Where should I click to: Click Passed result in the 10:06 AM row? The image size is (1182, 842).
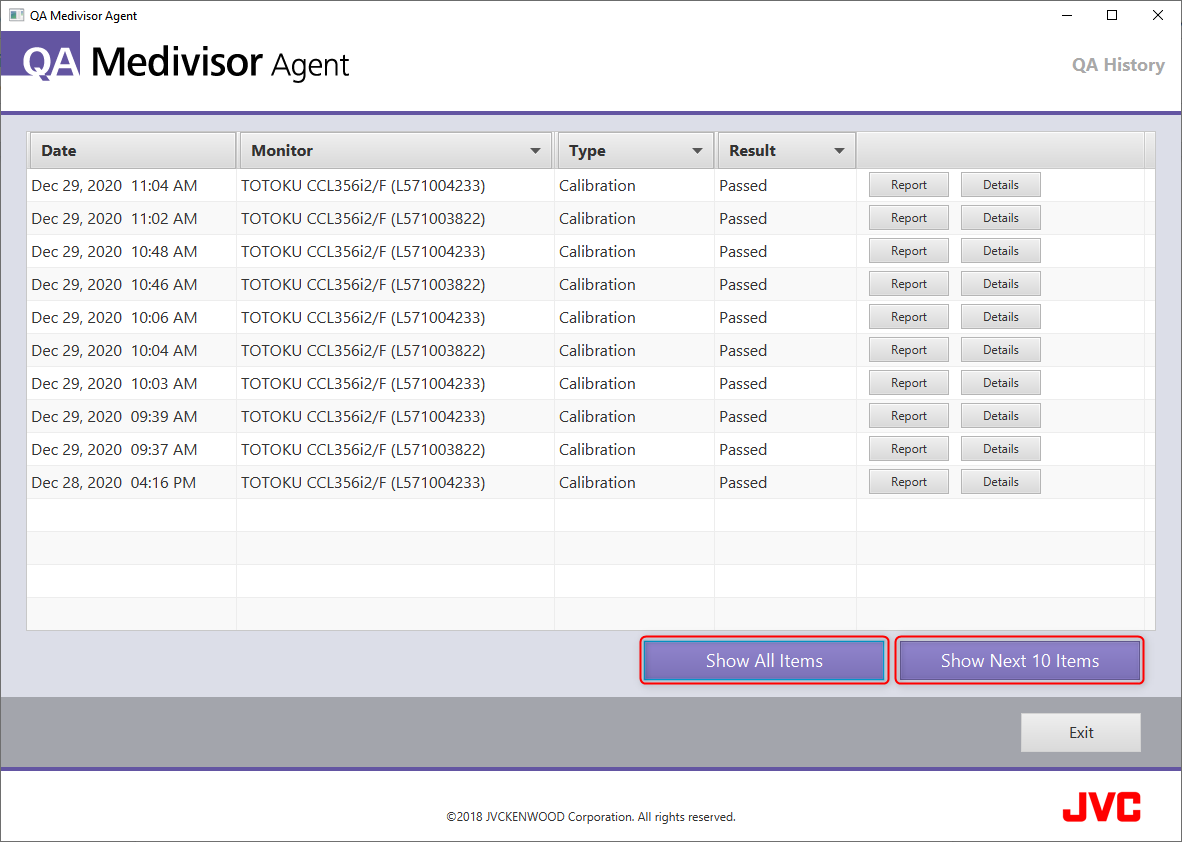coord(743,317)
